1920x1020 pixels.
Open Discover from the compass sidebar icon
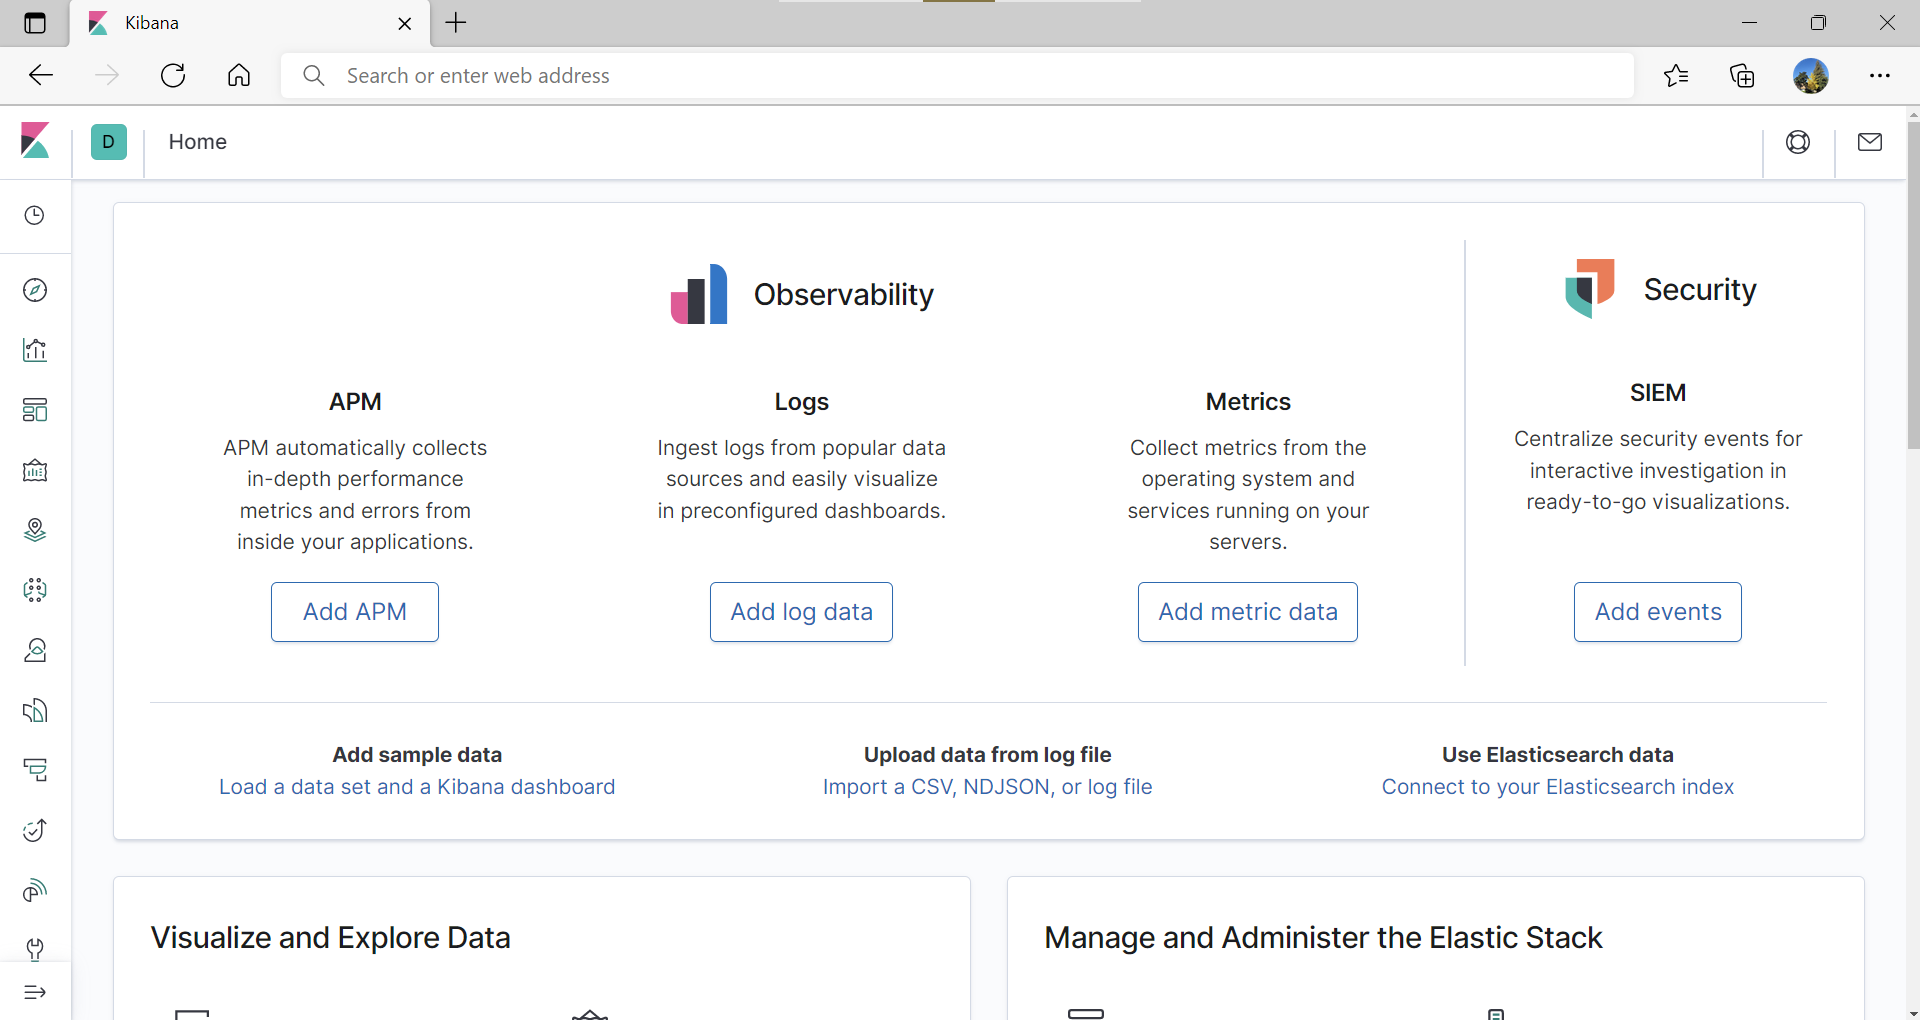coord(35,290)
